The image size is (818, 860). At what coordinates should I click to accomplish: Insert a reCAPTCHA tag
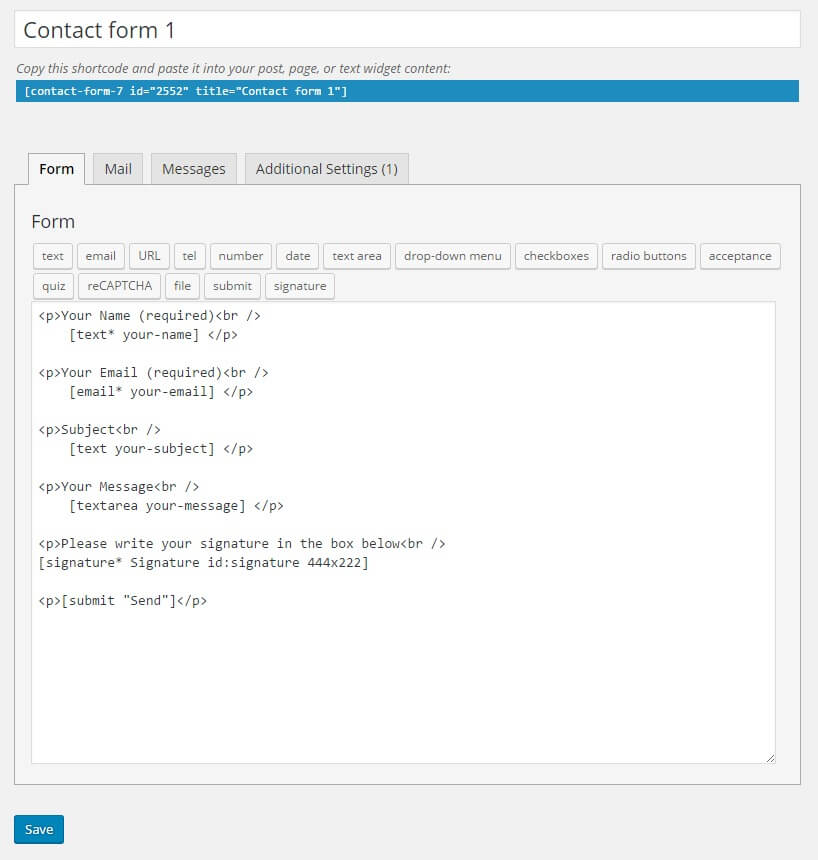coord(119,286)
